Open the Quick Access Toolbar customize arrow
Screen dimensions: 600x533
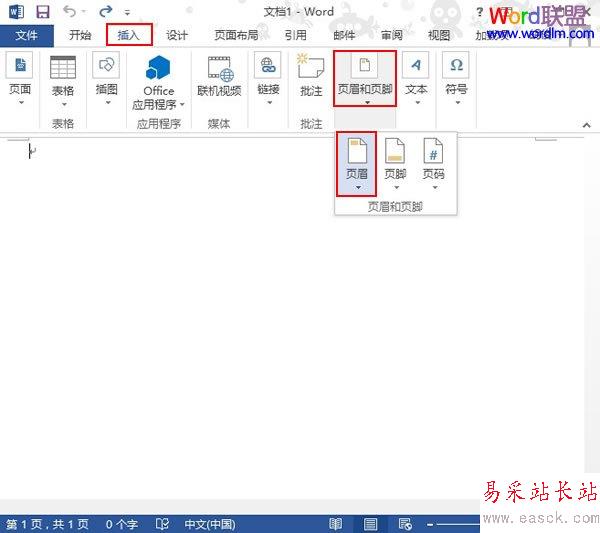tap(127, 13)
